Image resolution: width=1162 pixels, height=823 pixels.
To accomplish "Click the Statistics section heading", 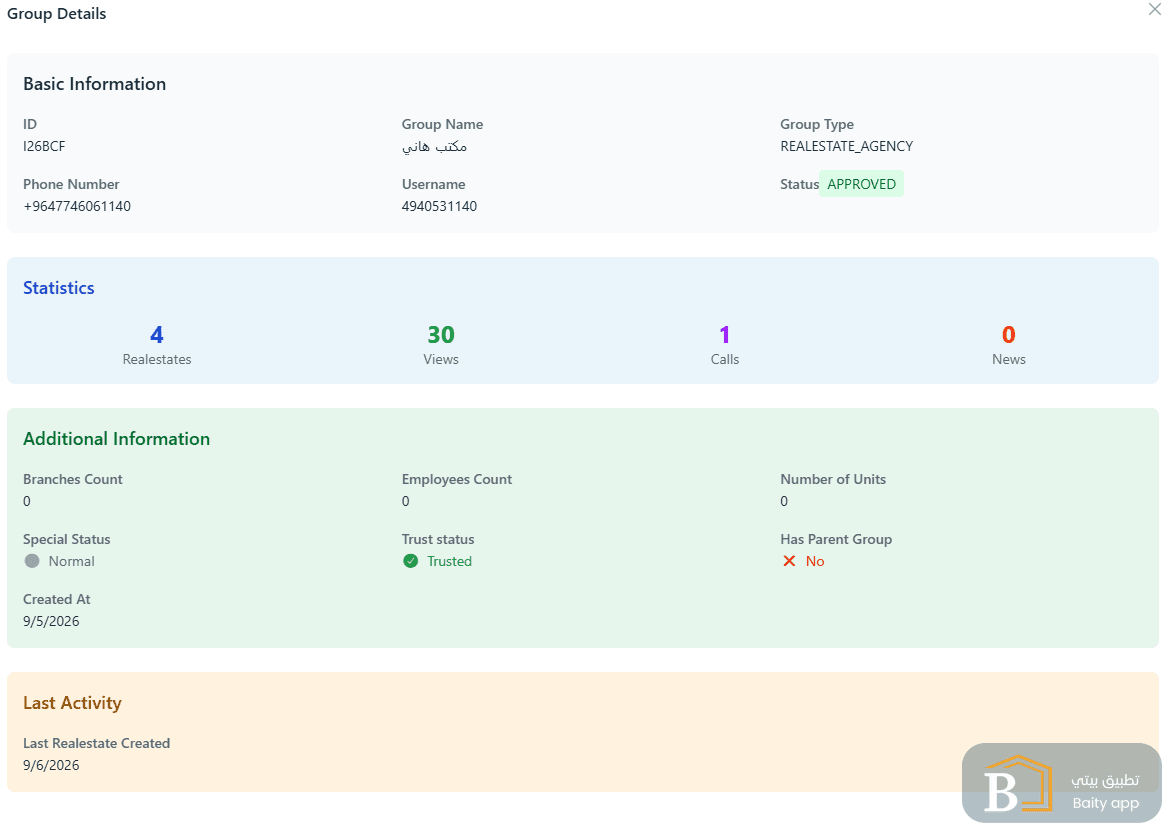I will click(59, 287).
